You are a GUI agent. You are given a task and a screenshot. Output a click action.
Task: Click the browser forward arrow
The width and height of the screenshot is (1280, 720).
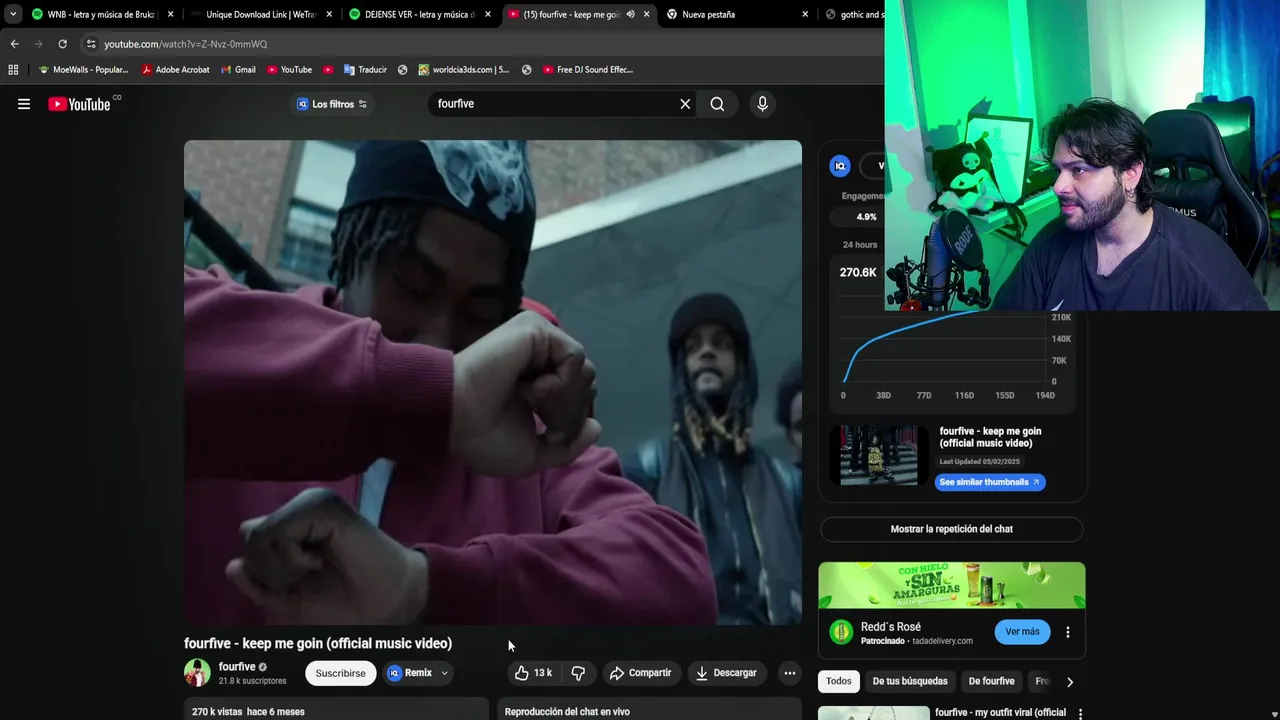click(x=38, y=44)
